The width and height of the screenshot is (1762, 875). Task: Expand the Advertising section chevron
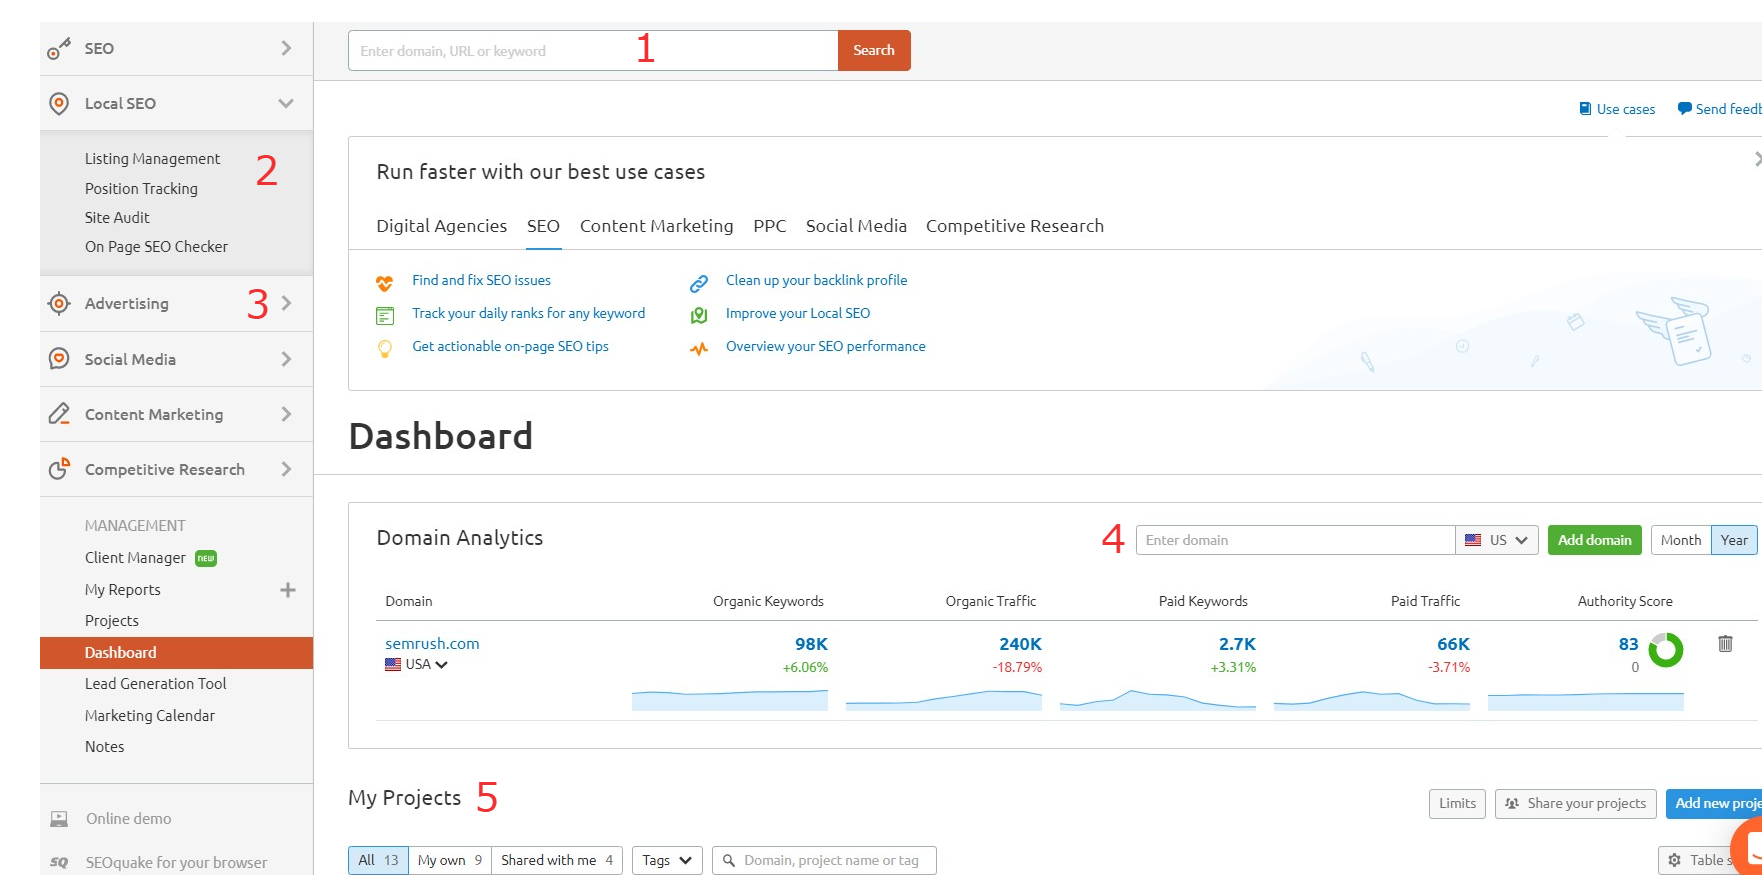287,303
